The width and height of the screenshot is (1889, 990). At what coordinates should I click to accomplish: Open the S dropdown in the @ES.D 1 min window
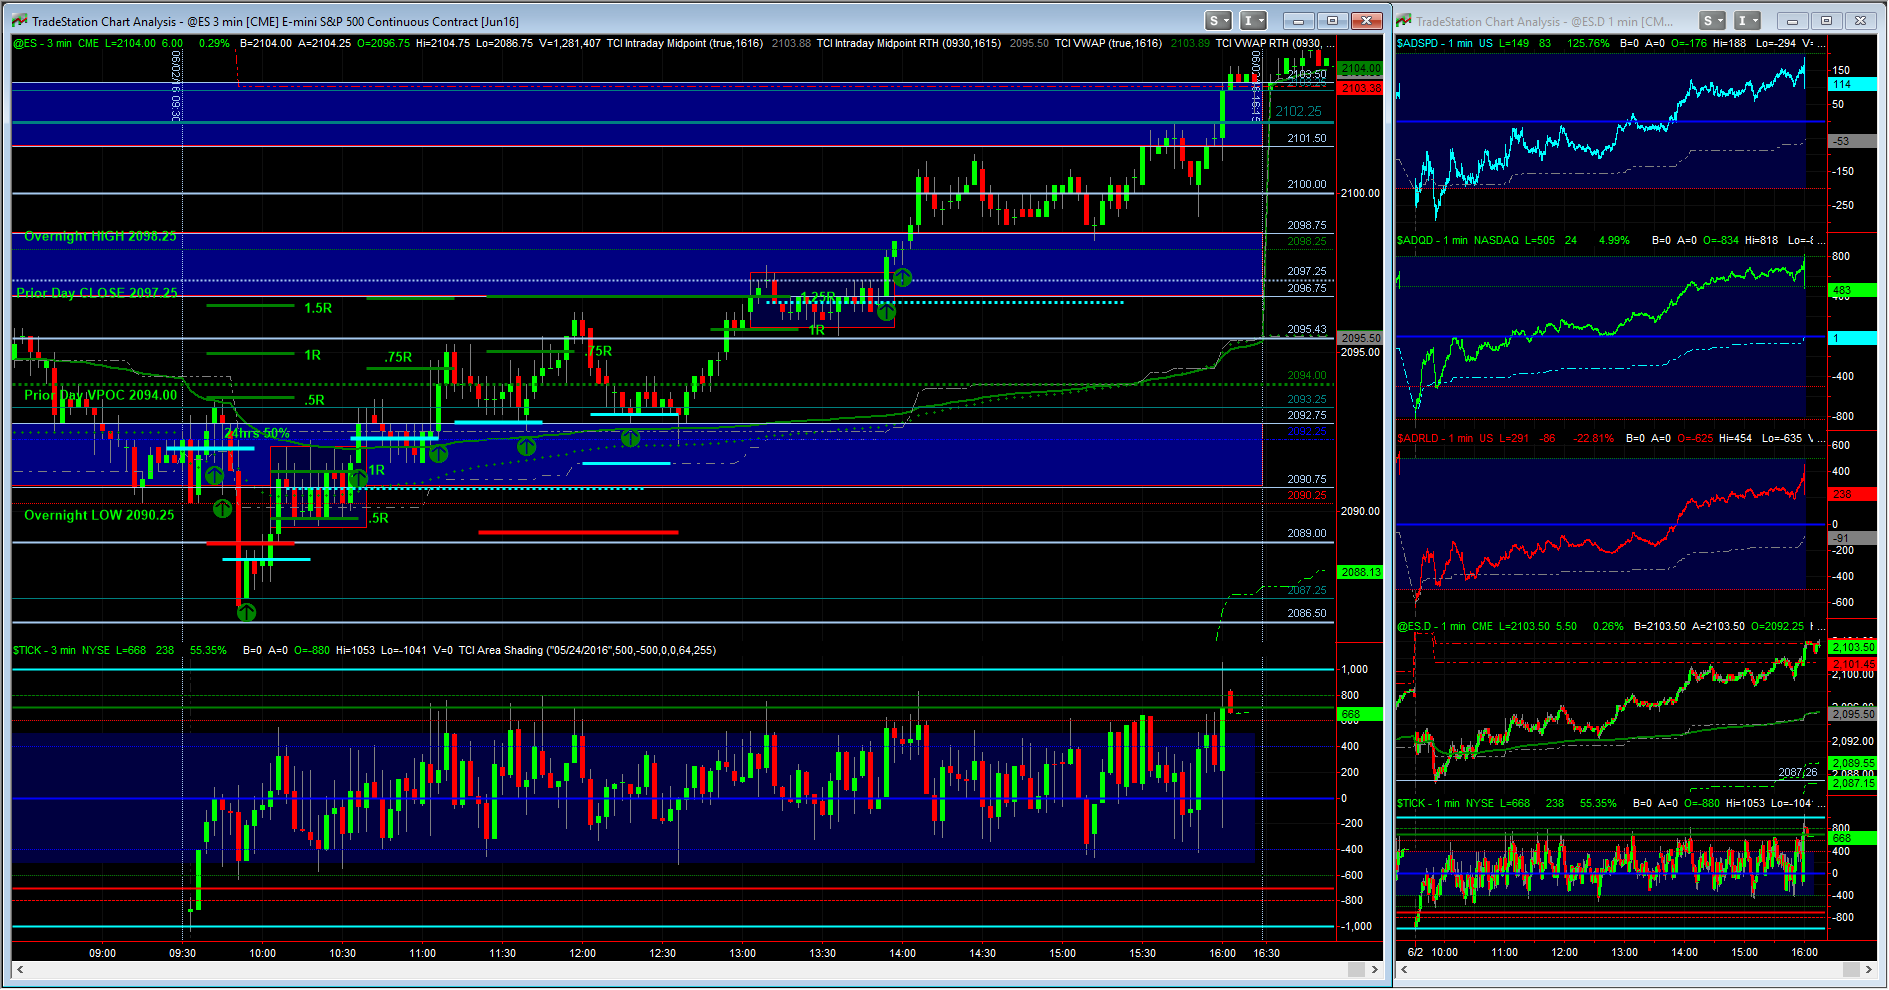pos(1713,21)
